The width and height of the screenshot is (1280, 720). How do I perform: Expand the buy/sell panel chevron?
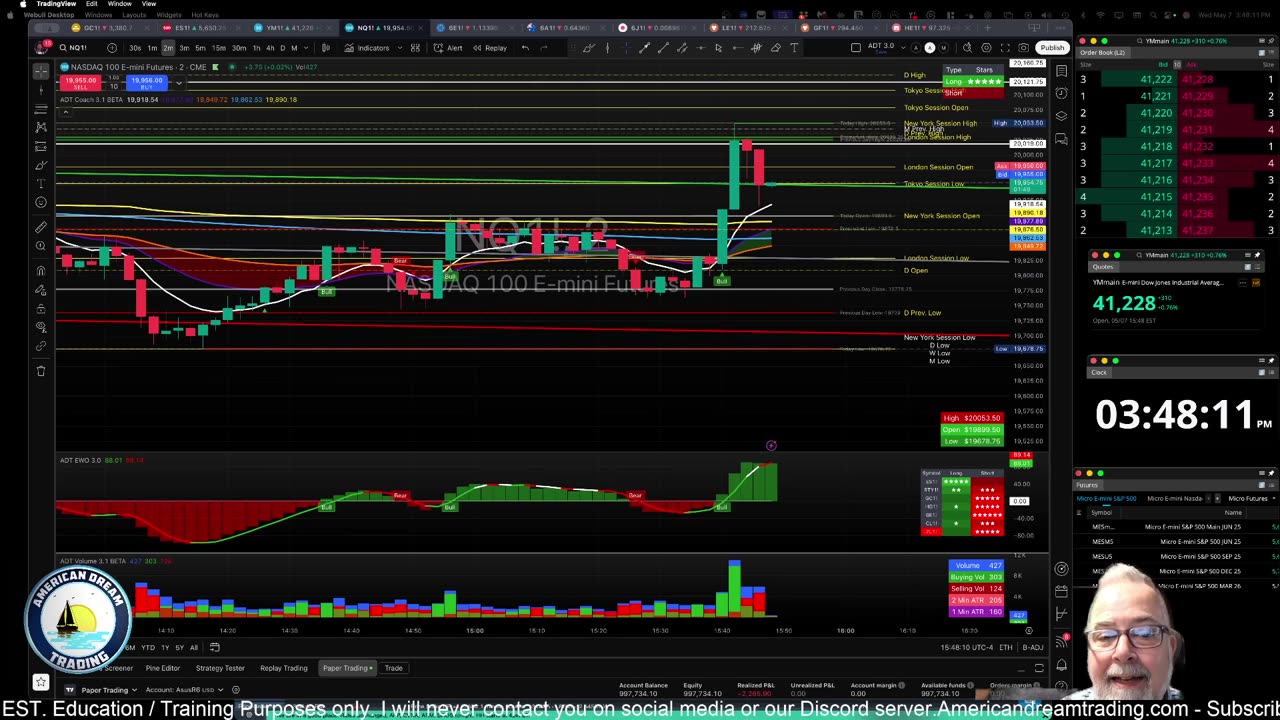[178, 83]
